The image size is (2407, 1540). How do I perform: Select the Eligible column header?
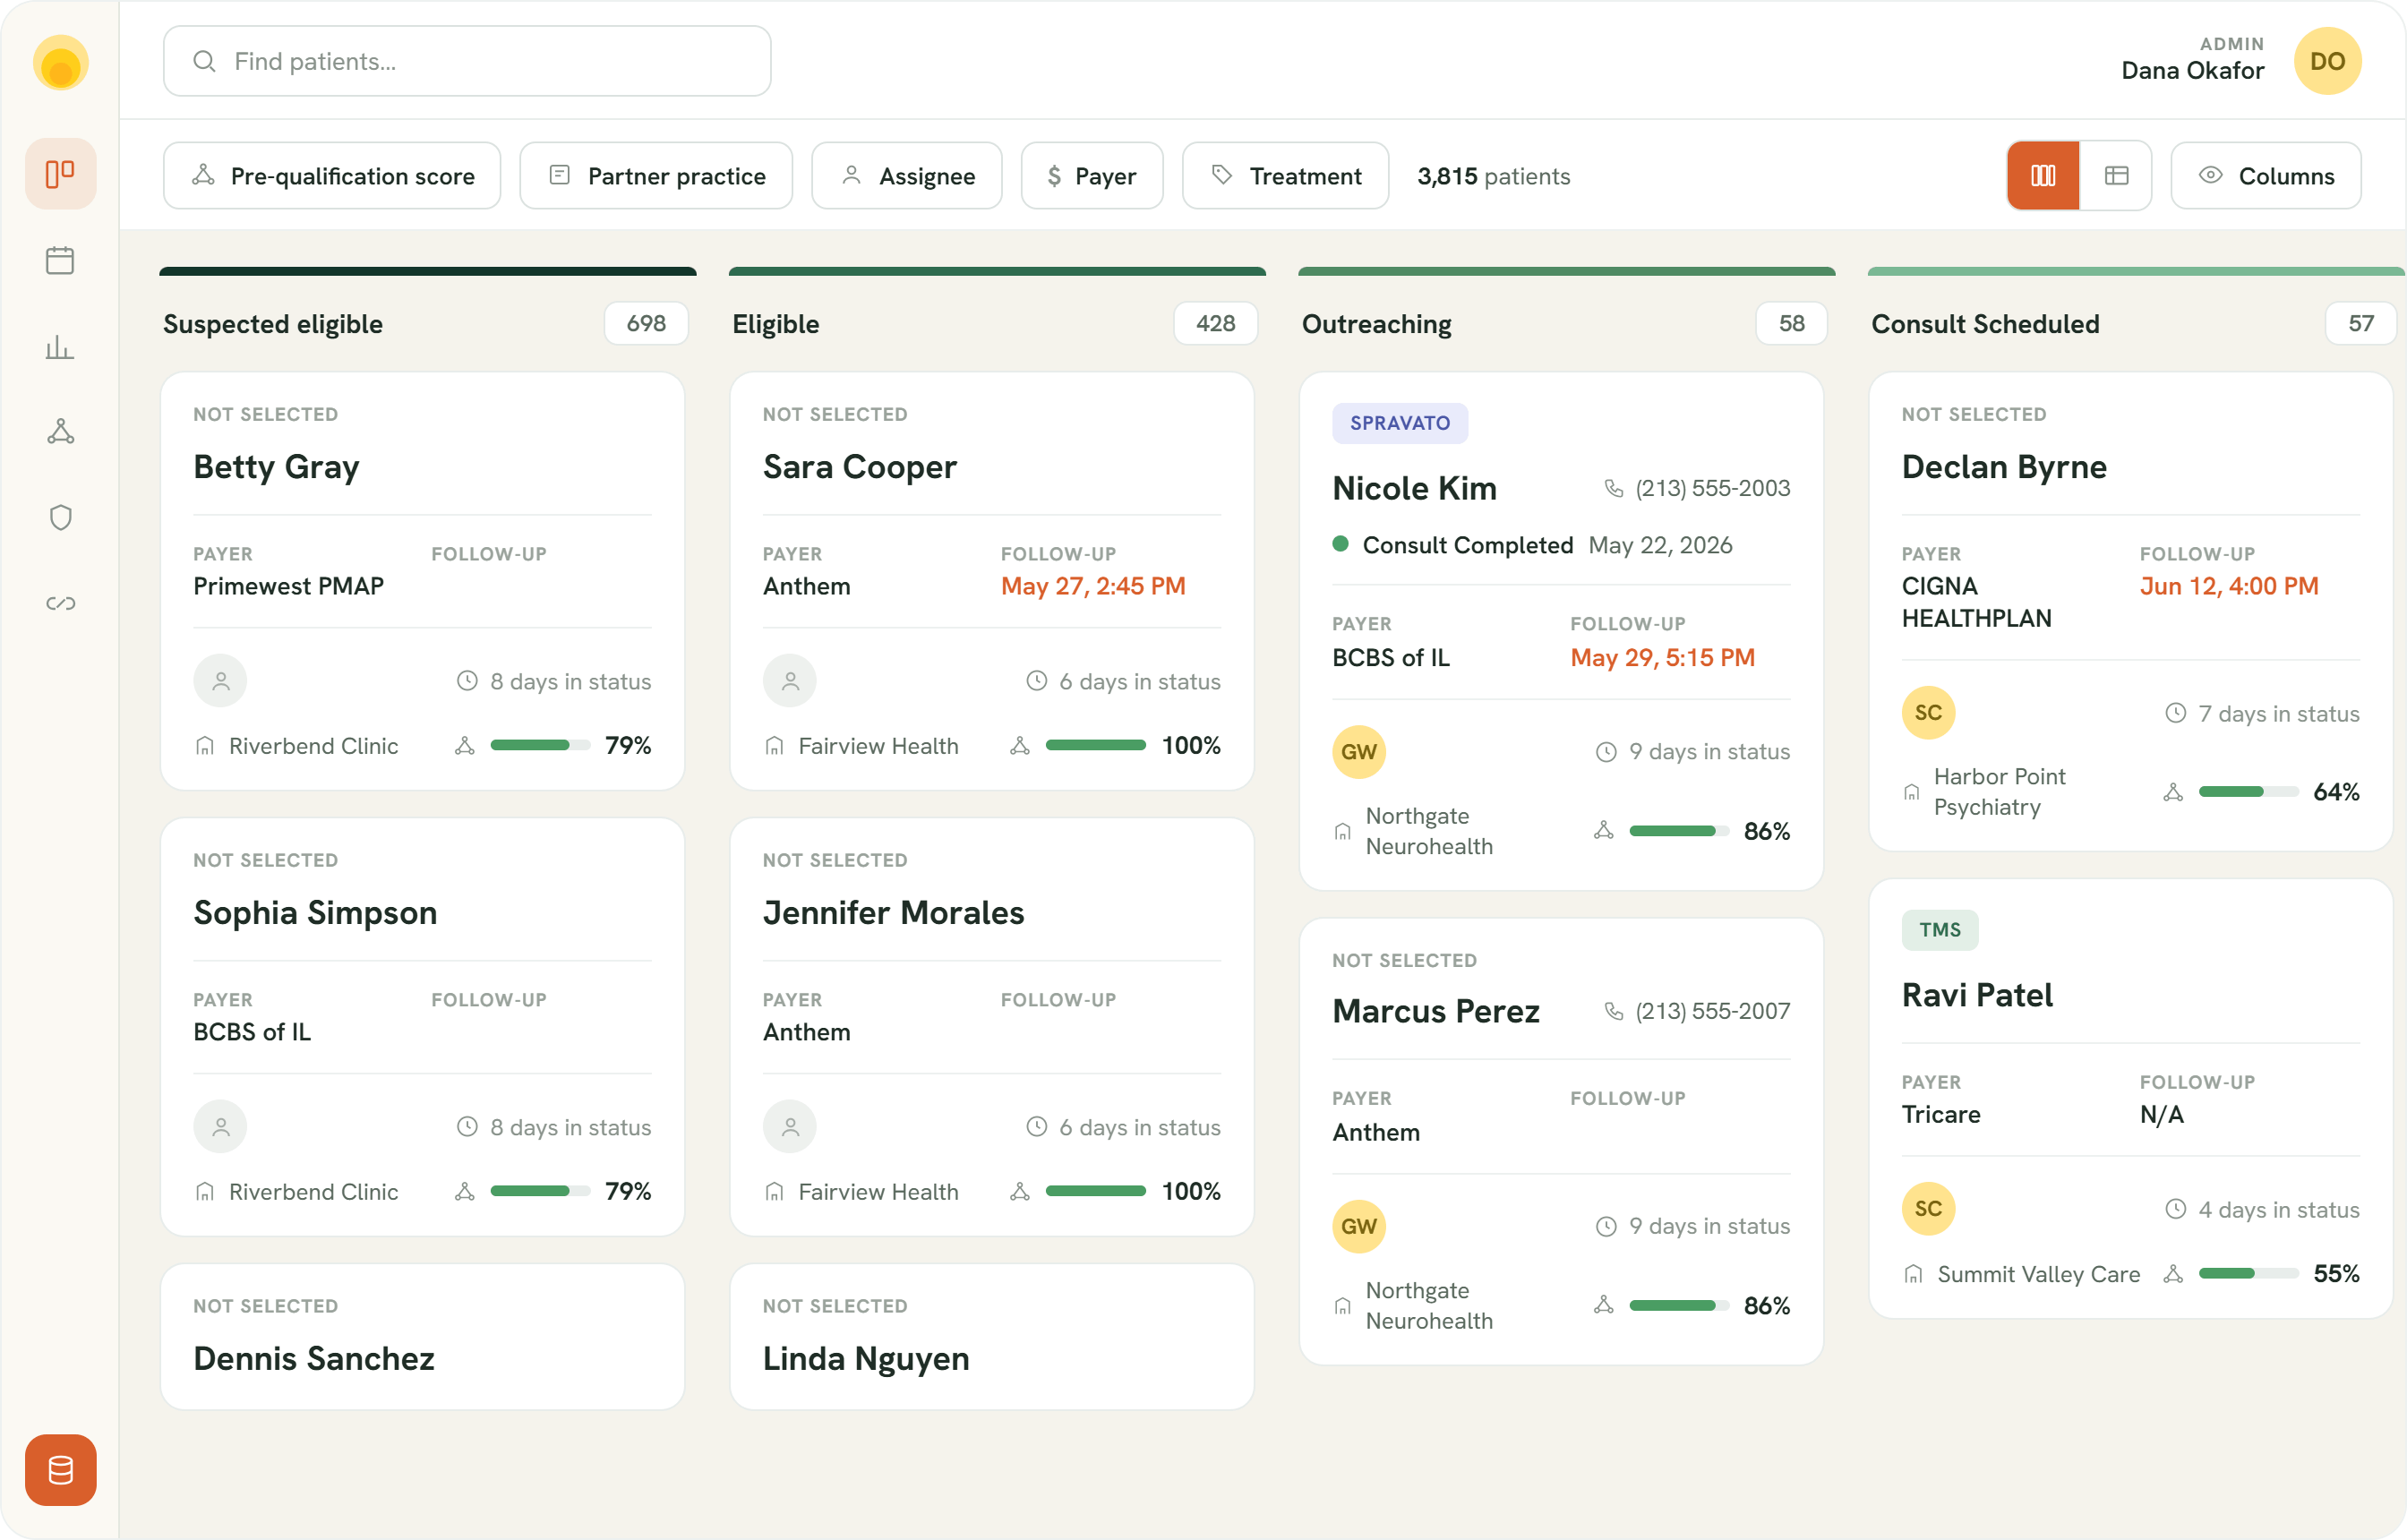coord(775,324)
